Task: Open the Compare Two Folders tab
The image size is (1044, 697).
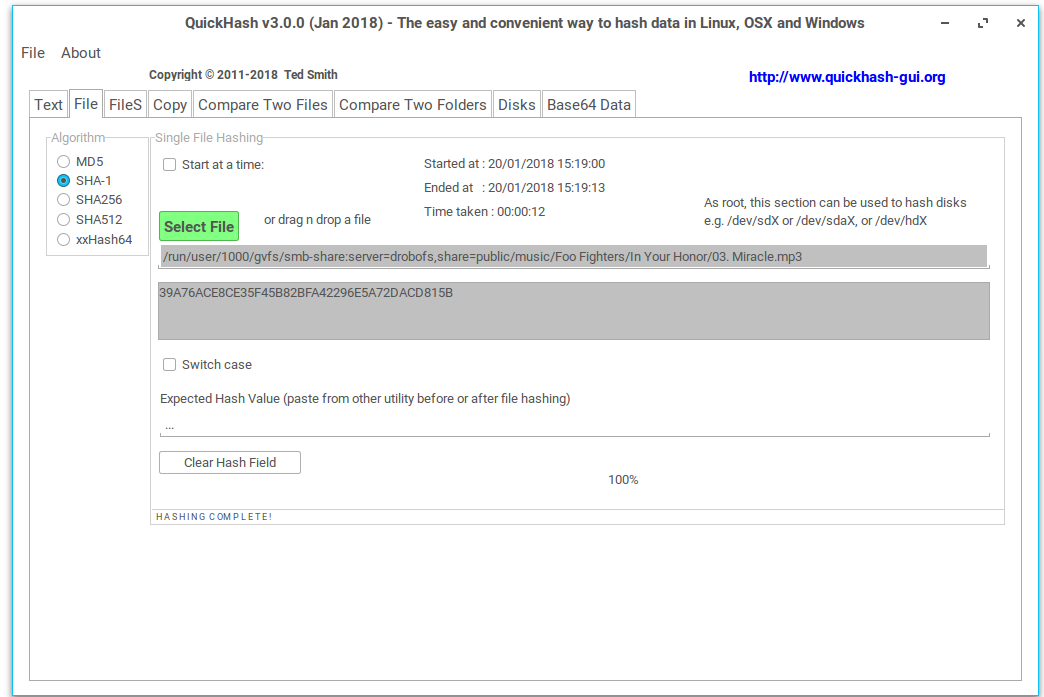Action: coord(413,105)
